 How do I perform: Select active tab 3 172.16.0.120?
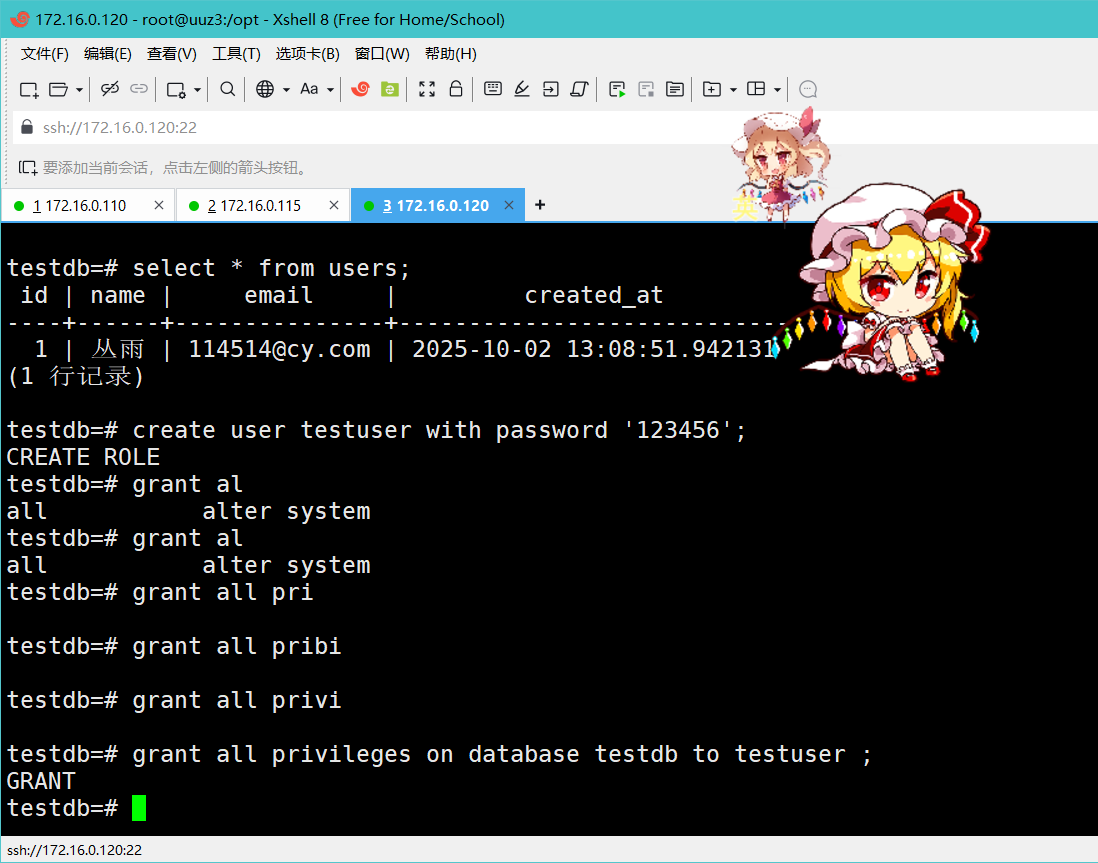tap(436, 206)
